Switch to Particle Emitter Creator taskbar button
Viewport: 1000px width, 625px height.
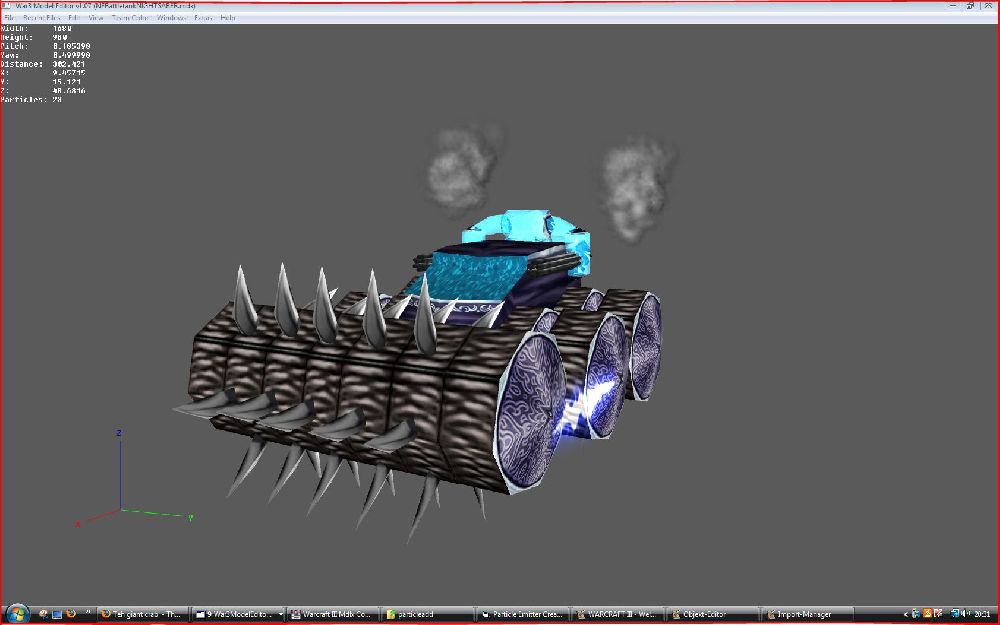(x=523, y=614)
